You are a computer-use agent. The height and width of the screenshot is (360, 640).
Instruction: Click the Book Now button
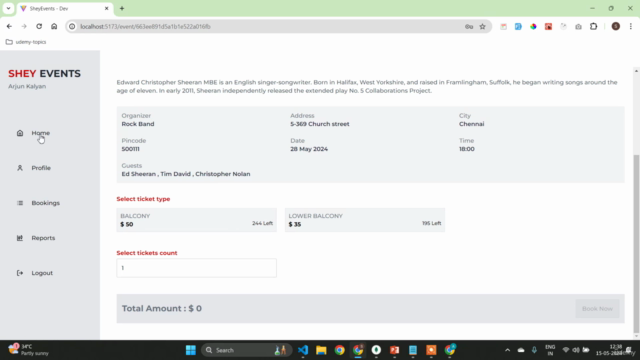597,309
